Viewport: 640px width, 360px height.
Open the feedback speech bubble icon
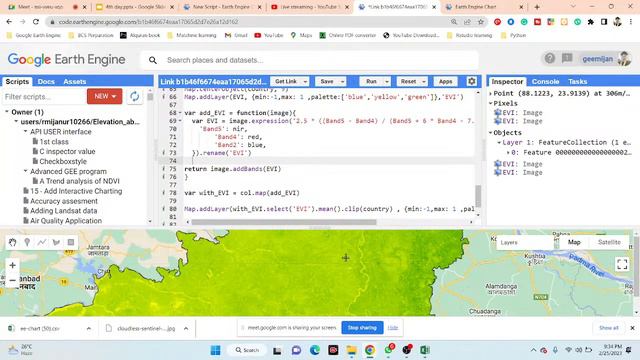coord(567,59)
